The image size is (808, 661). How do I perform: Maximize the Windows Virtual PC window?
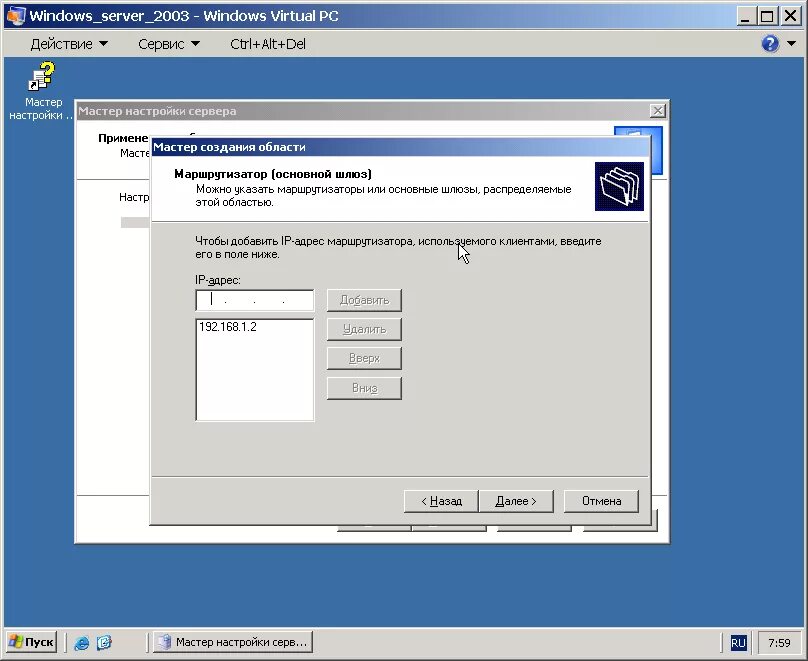click(x=767, y=15)
